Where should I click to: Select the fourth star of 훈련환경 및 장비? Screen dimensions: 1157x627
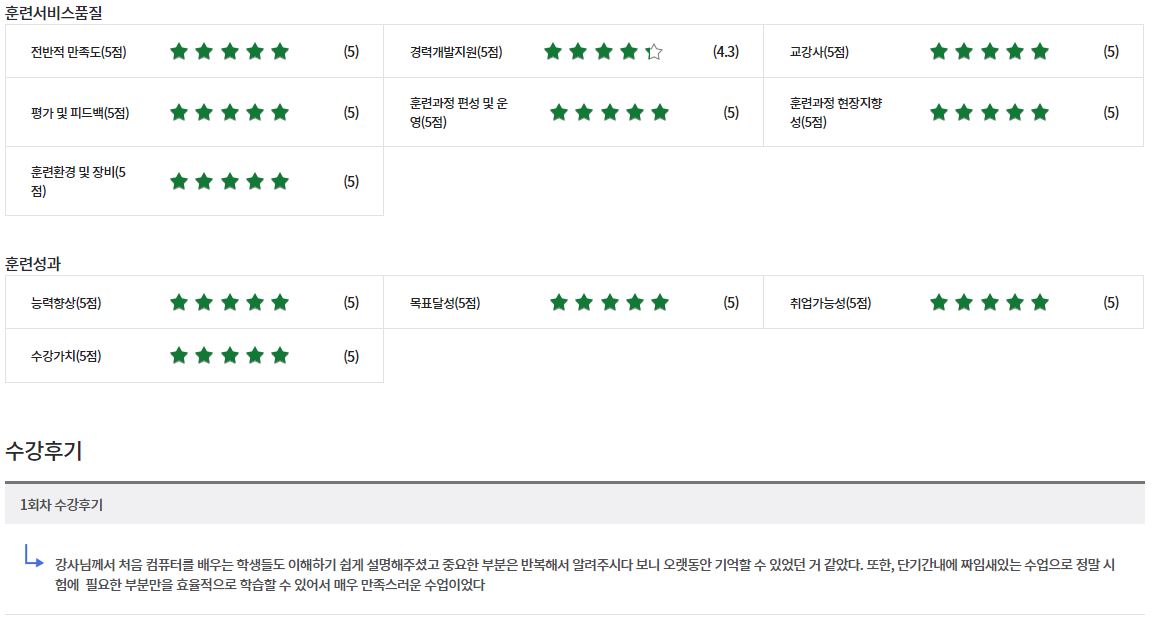(x=255, y=182)
